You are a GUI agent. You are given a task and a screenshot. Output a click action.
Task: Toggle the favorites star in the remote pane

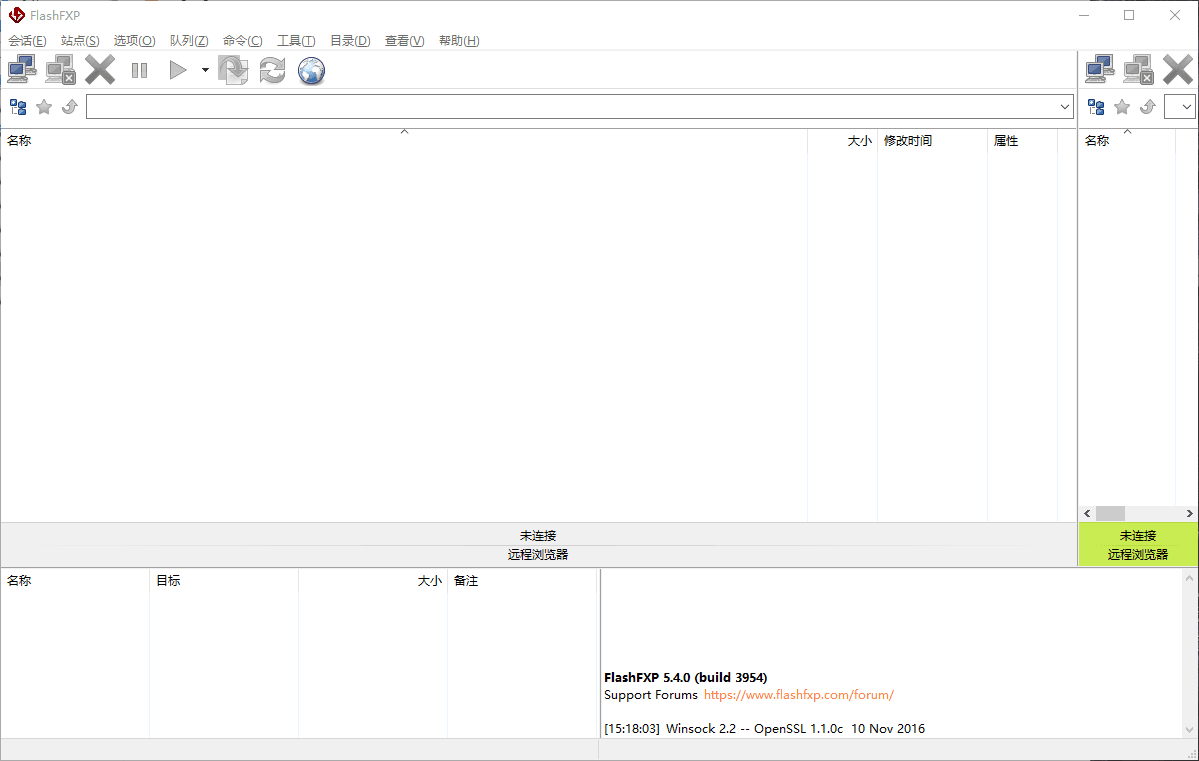click(1121, 106)
